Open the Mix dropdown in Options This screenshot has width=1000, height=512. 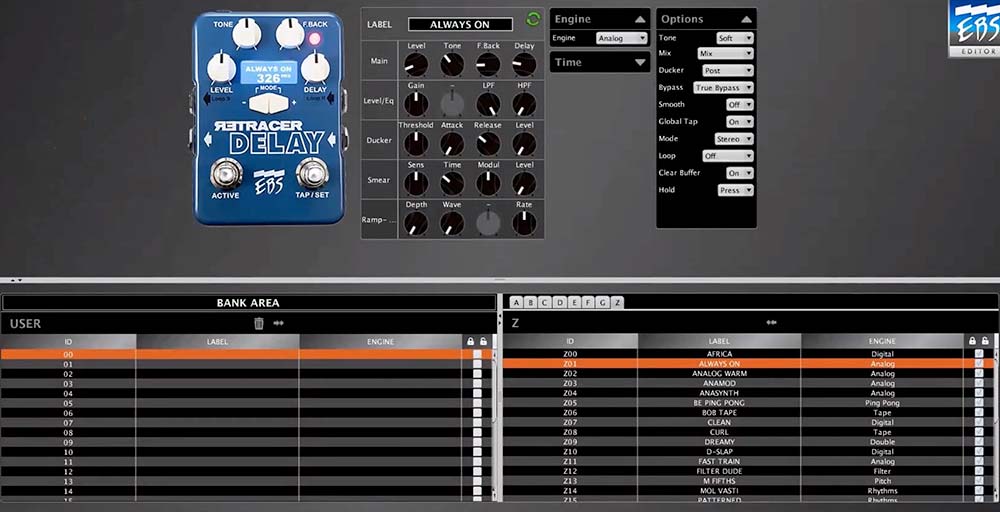(725, 54)
